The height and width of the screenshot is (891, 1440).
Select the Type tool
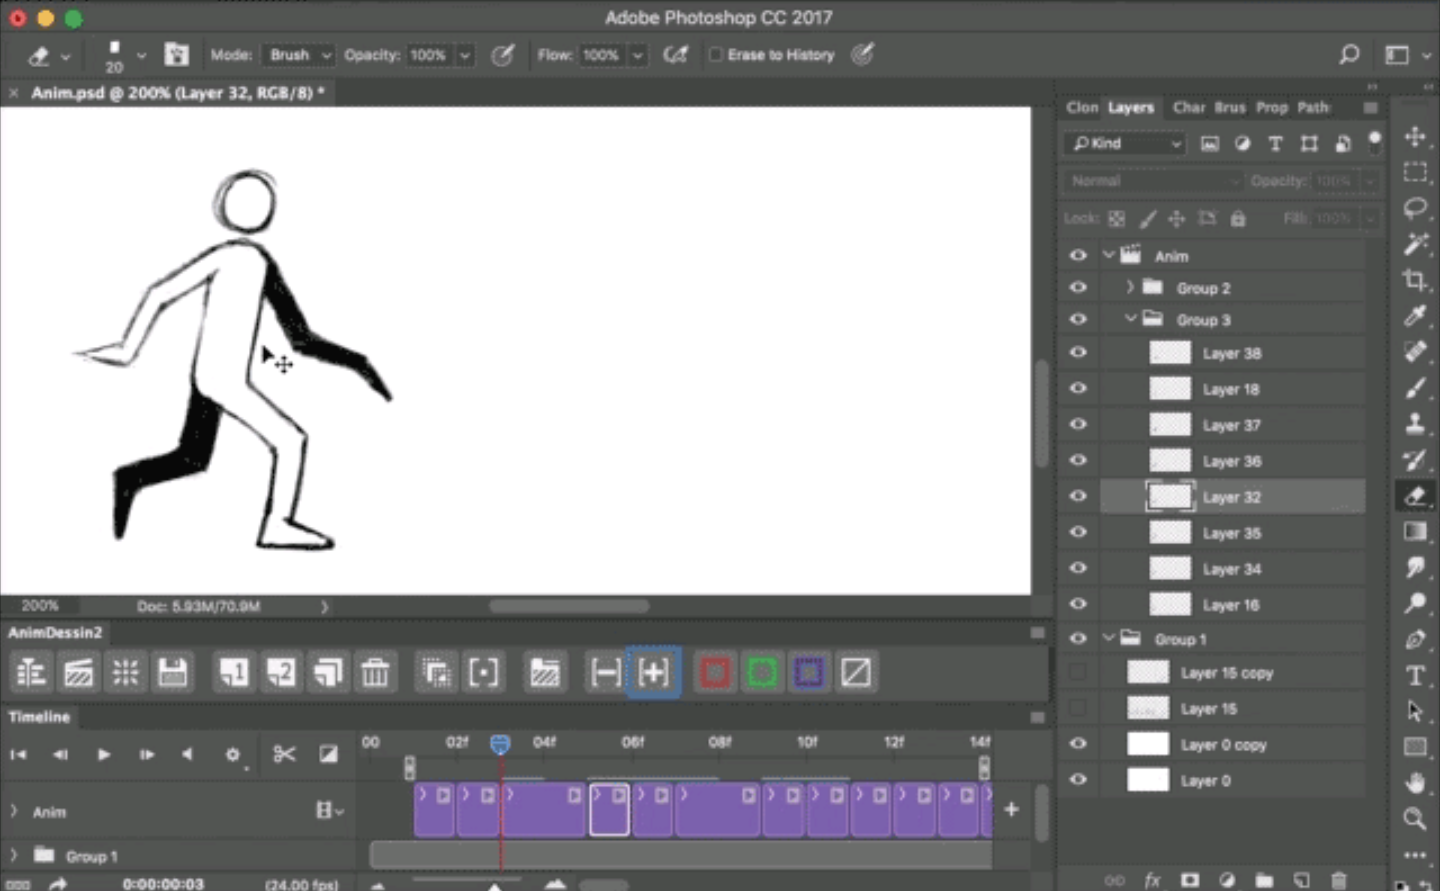pyautogui.click(x=1416, y=675)
